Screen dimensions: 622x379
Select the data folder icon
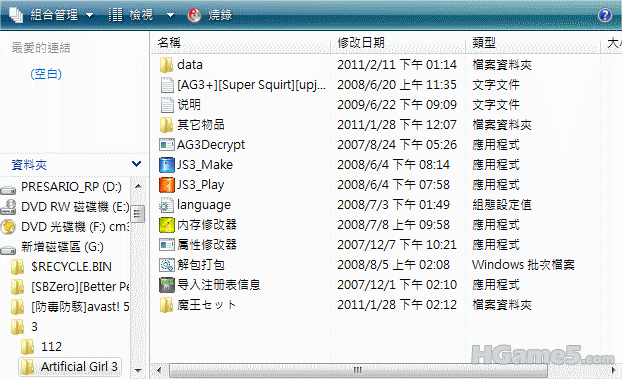166,65
